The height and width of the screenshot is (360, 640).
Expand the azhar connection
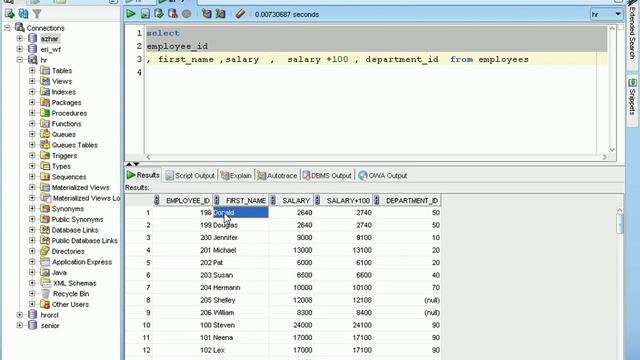pyautogui.click(x=20, y=38)
